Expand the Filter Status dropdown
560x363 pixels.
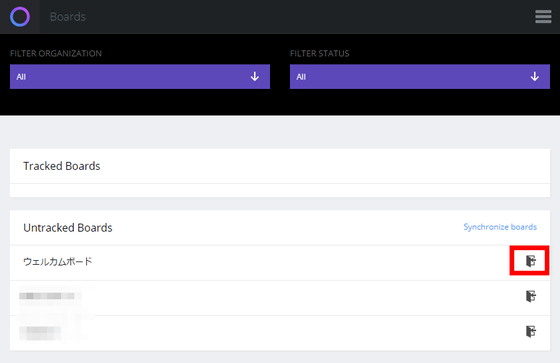pos(420,76)
